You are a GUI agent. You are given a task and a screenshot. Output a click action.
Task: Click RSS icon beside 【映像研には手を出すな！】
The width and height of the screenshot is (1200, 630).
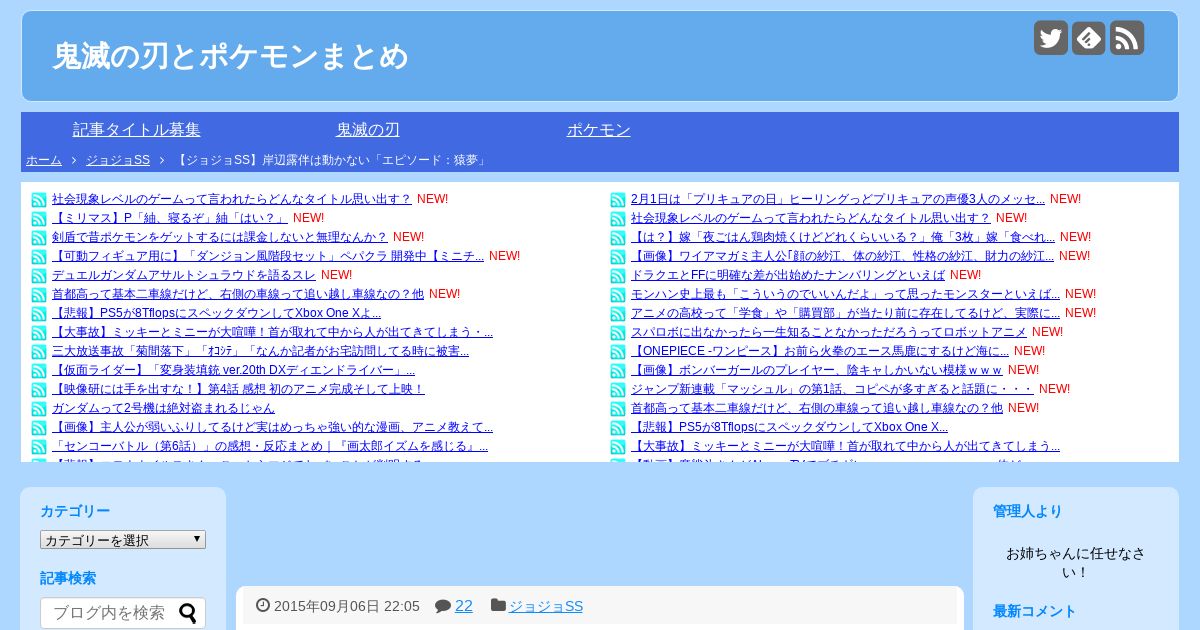pyautogui.click(x=39, y=390)
